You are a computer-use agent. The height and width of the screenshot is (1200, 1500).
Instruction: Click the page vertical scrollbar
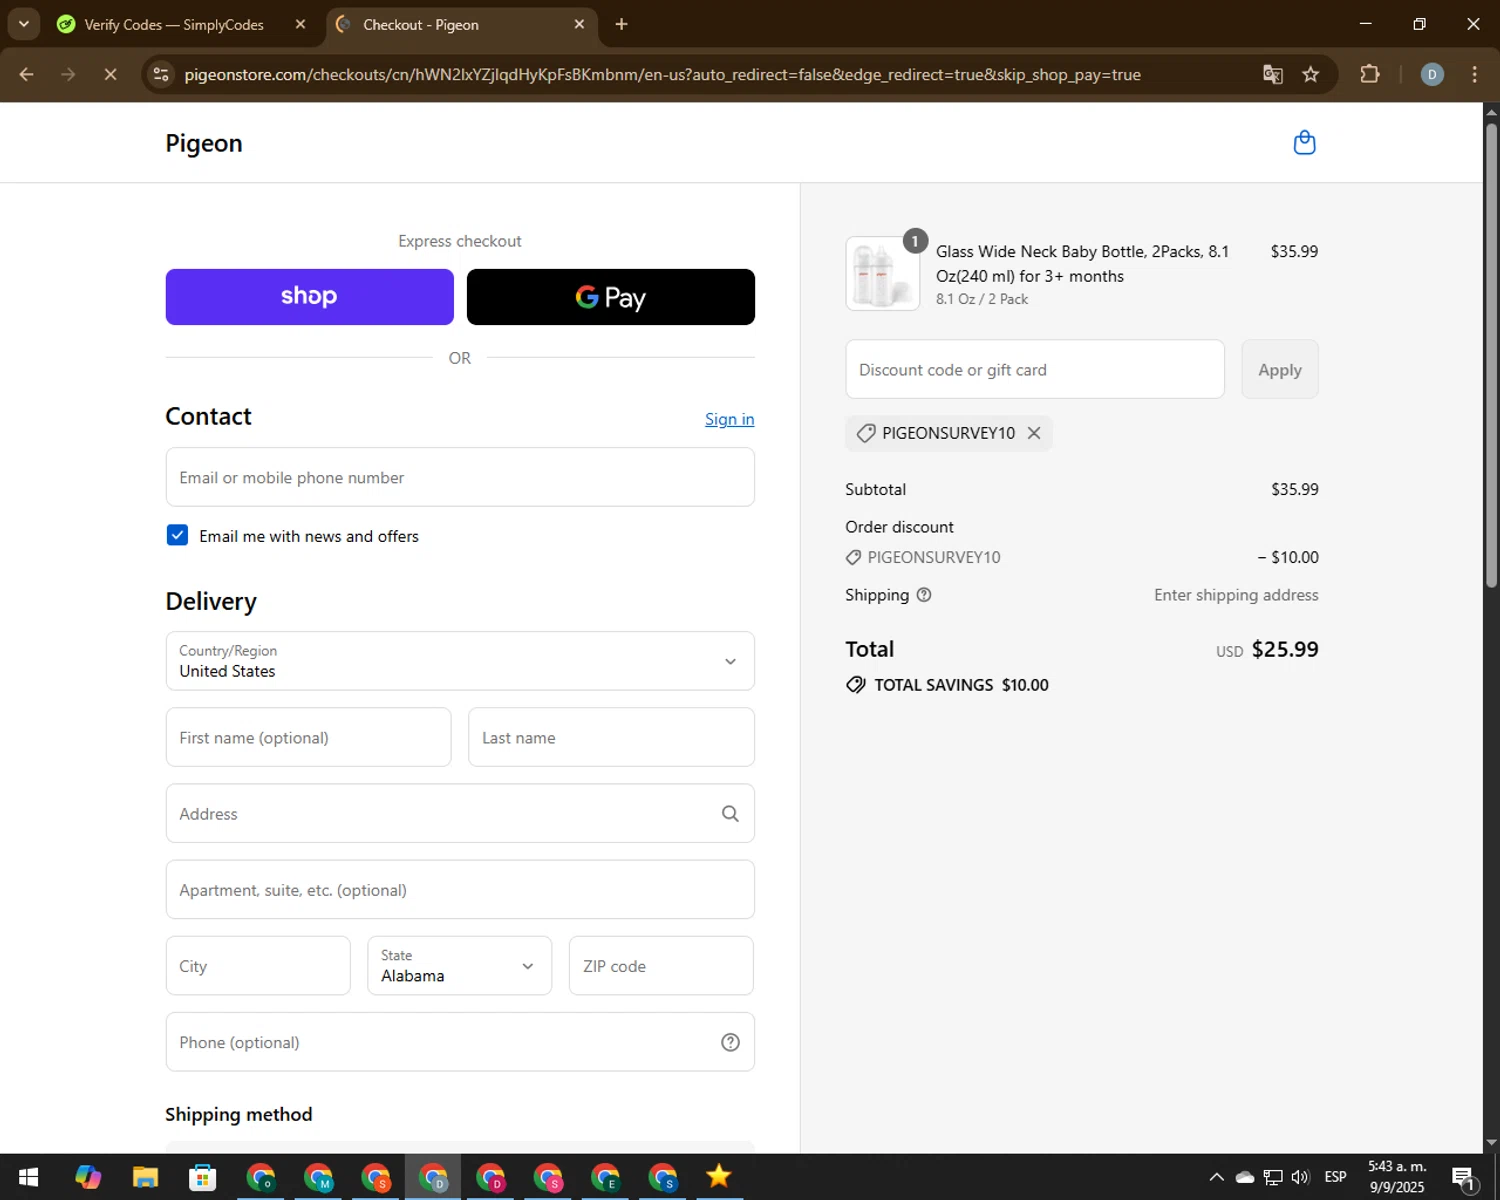click(1491, 400)
